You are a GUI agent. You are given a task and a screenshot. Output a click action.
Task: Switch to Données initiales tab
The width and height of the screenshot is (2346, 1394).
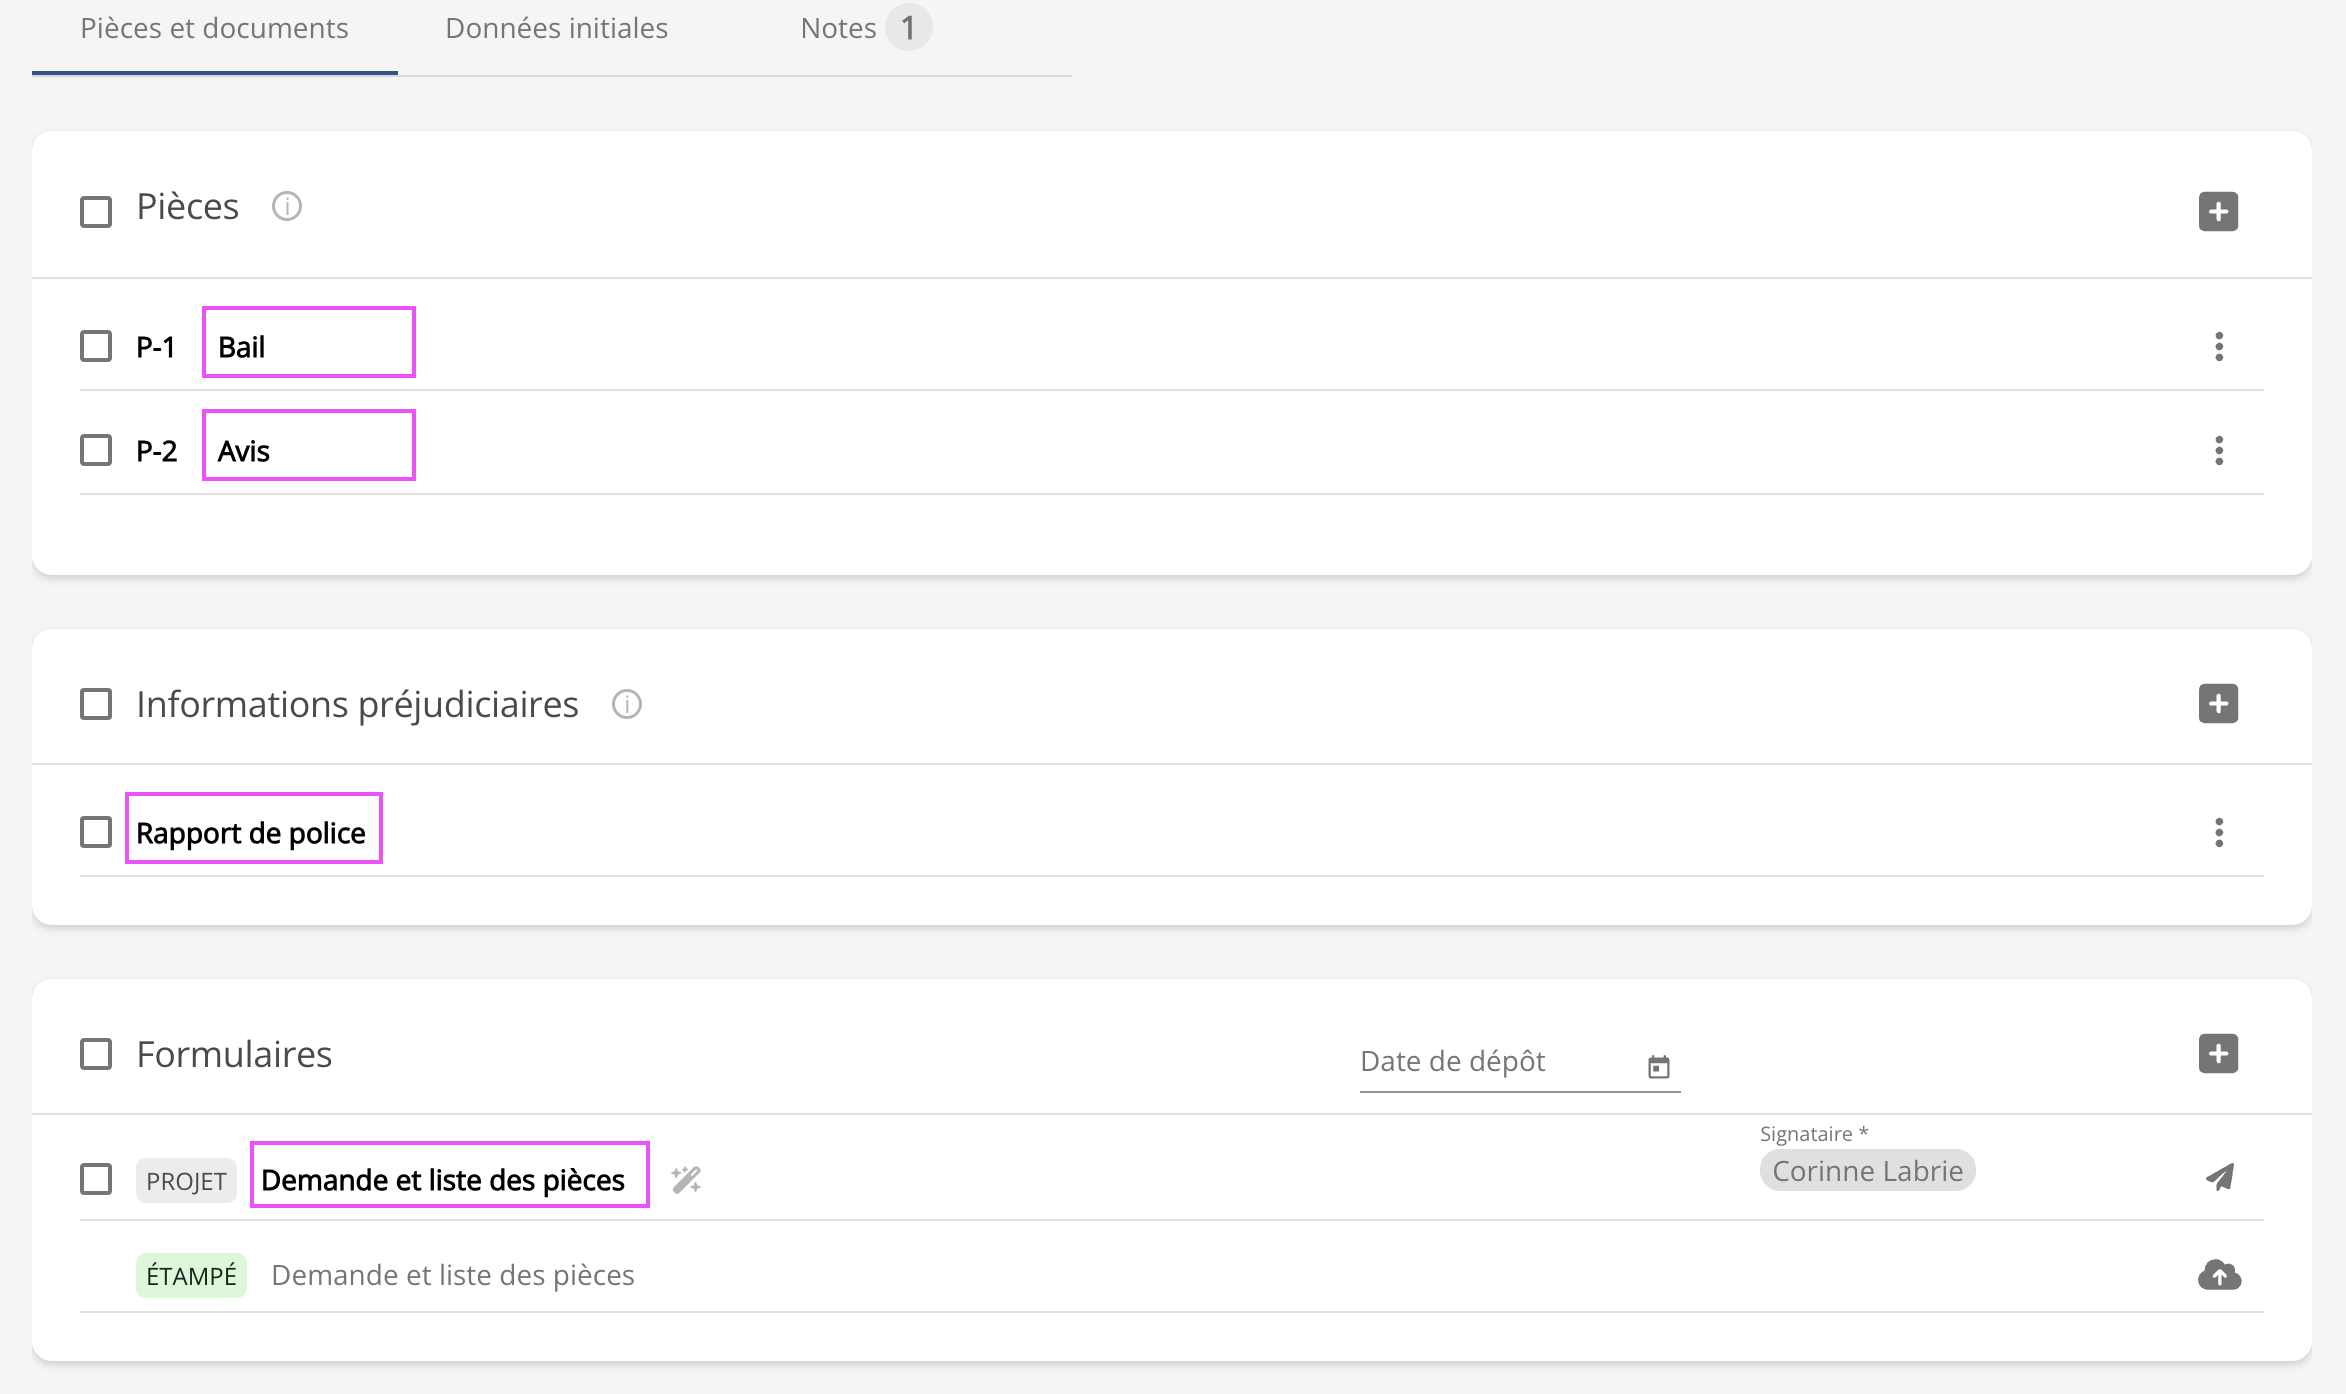pos(556,28)
